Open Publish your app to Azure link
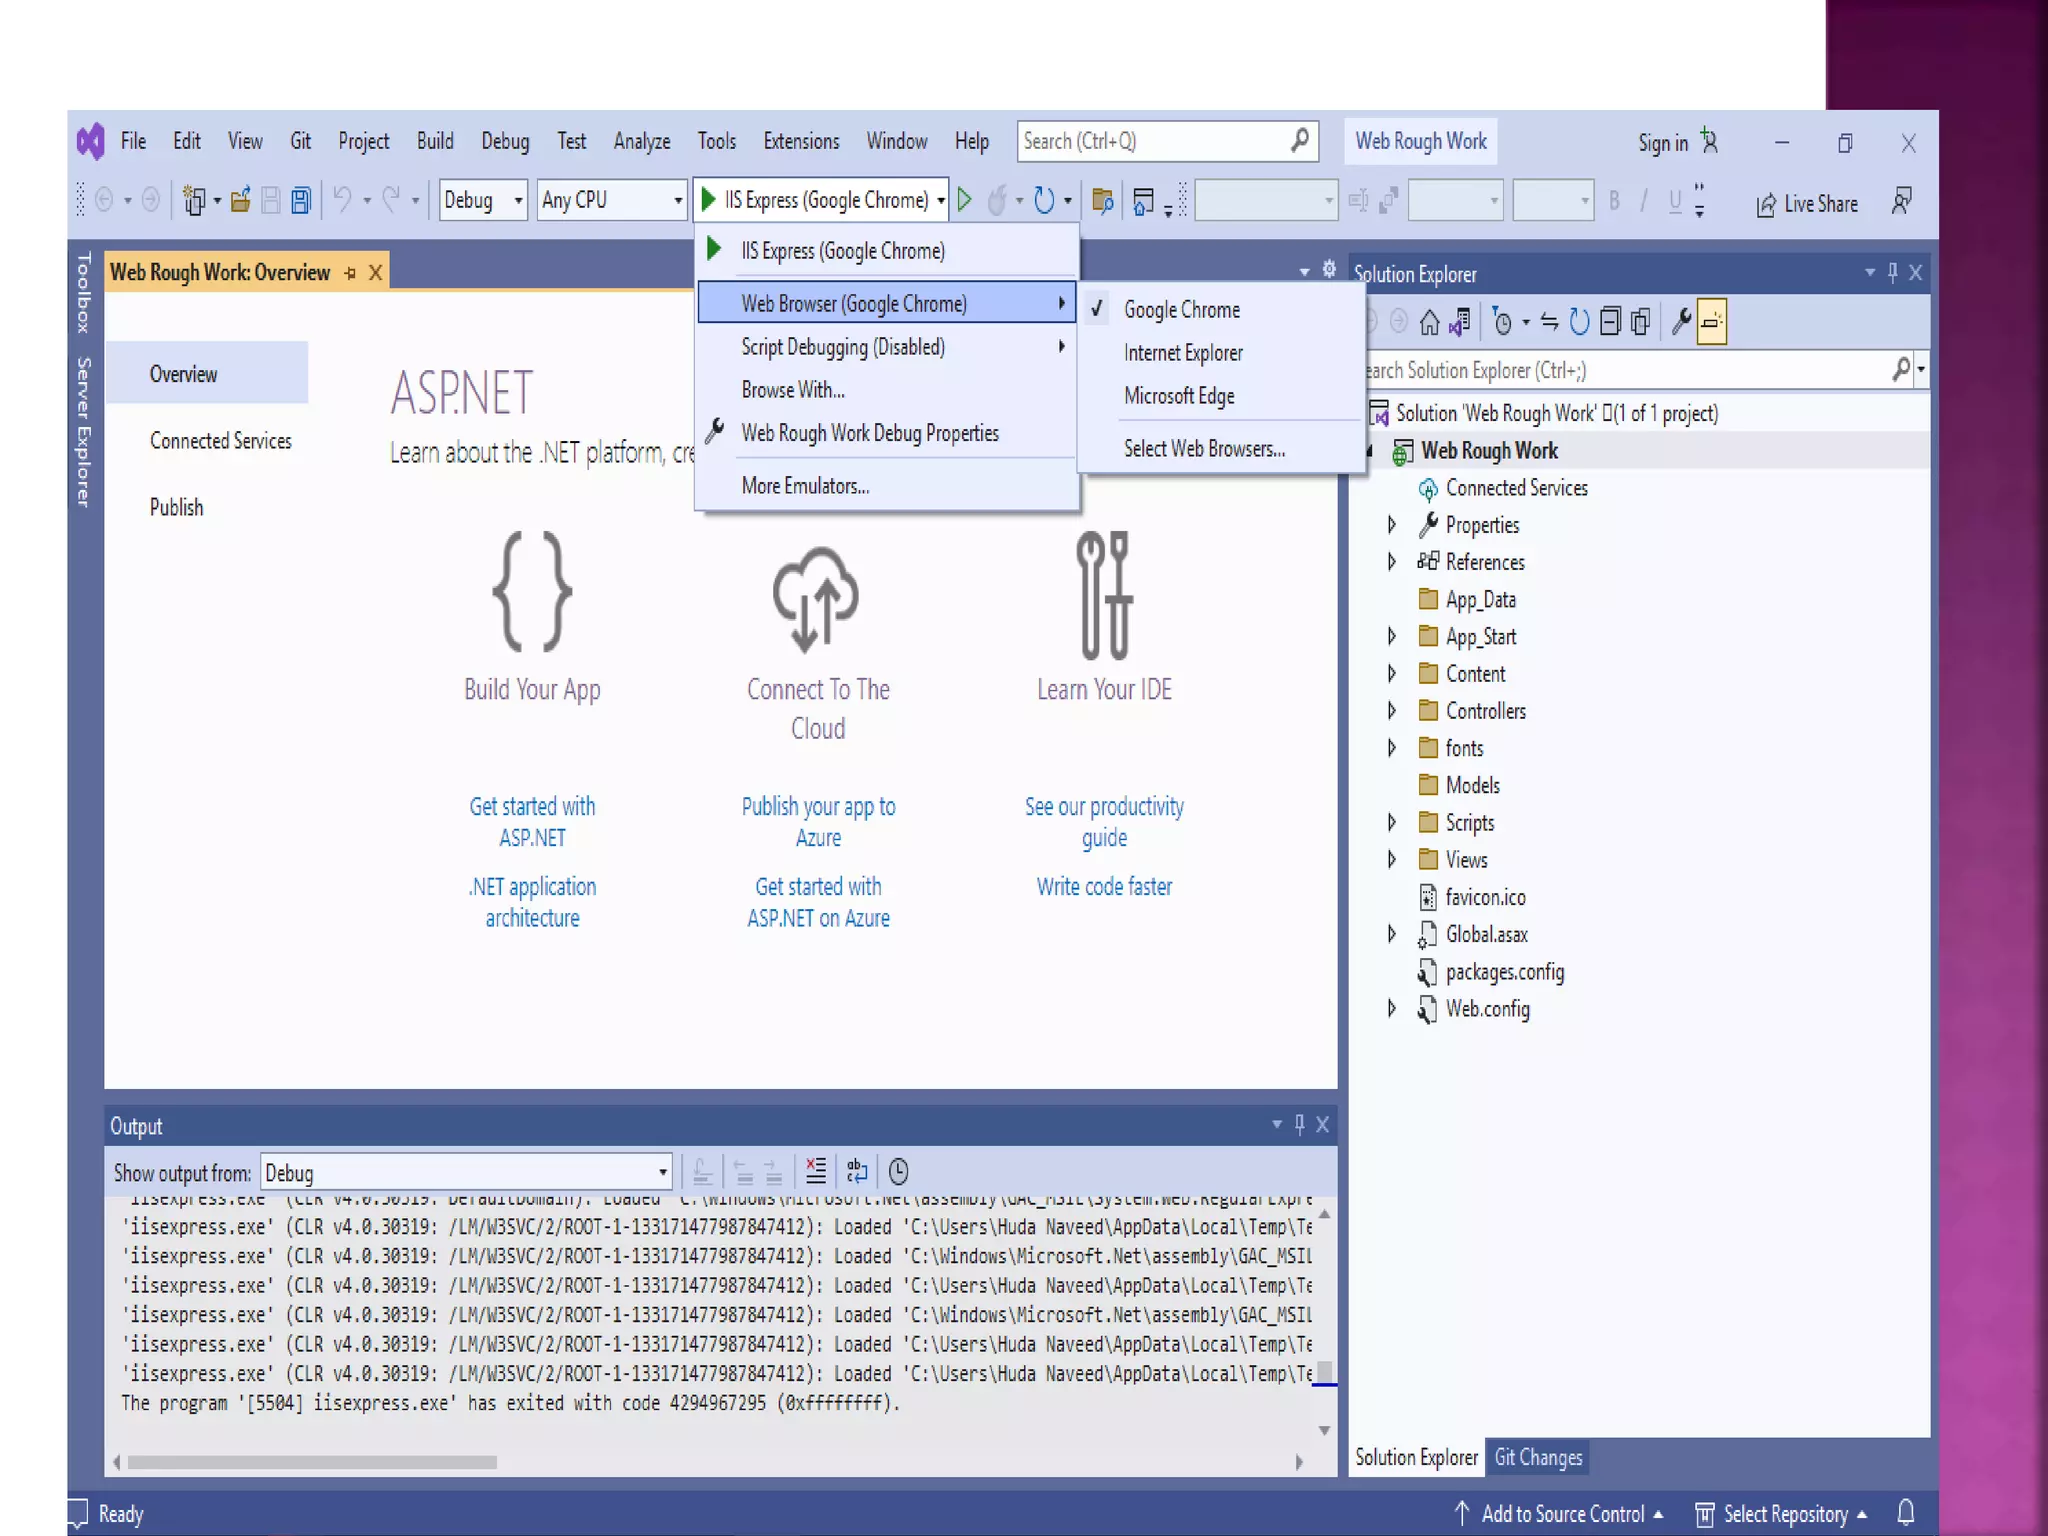The image size is (2048, 1536). tap(818, 821)
